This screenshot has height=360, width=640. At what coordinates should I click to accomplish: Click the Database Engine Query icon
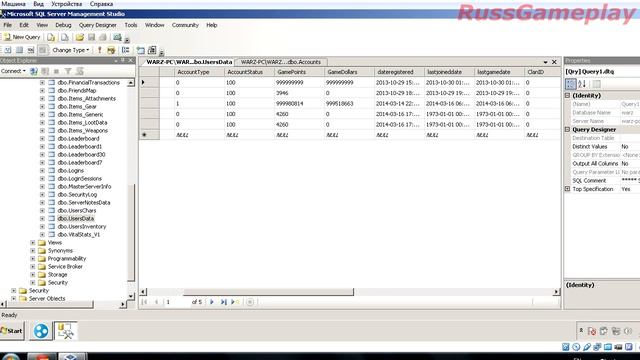click(51, 38)
